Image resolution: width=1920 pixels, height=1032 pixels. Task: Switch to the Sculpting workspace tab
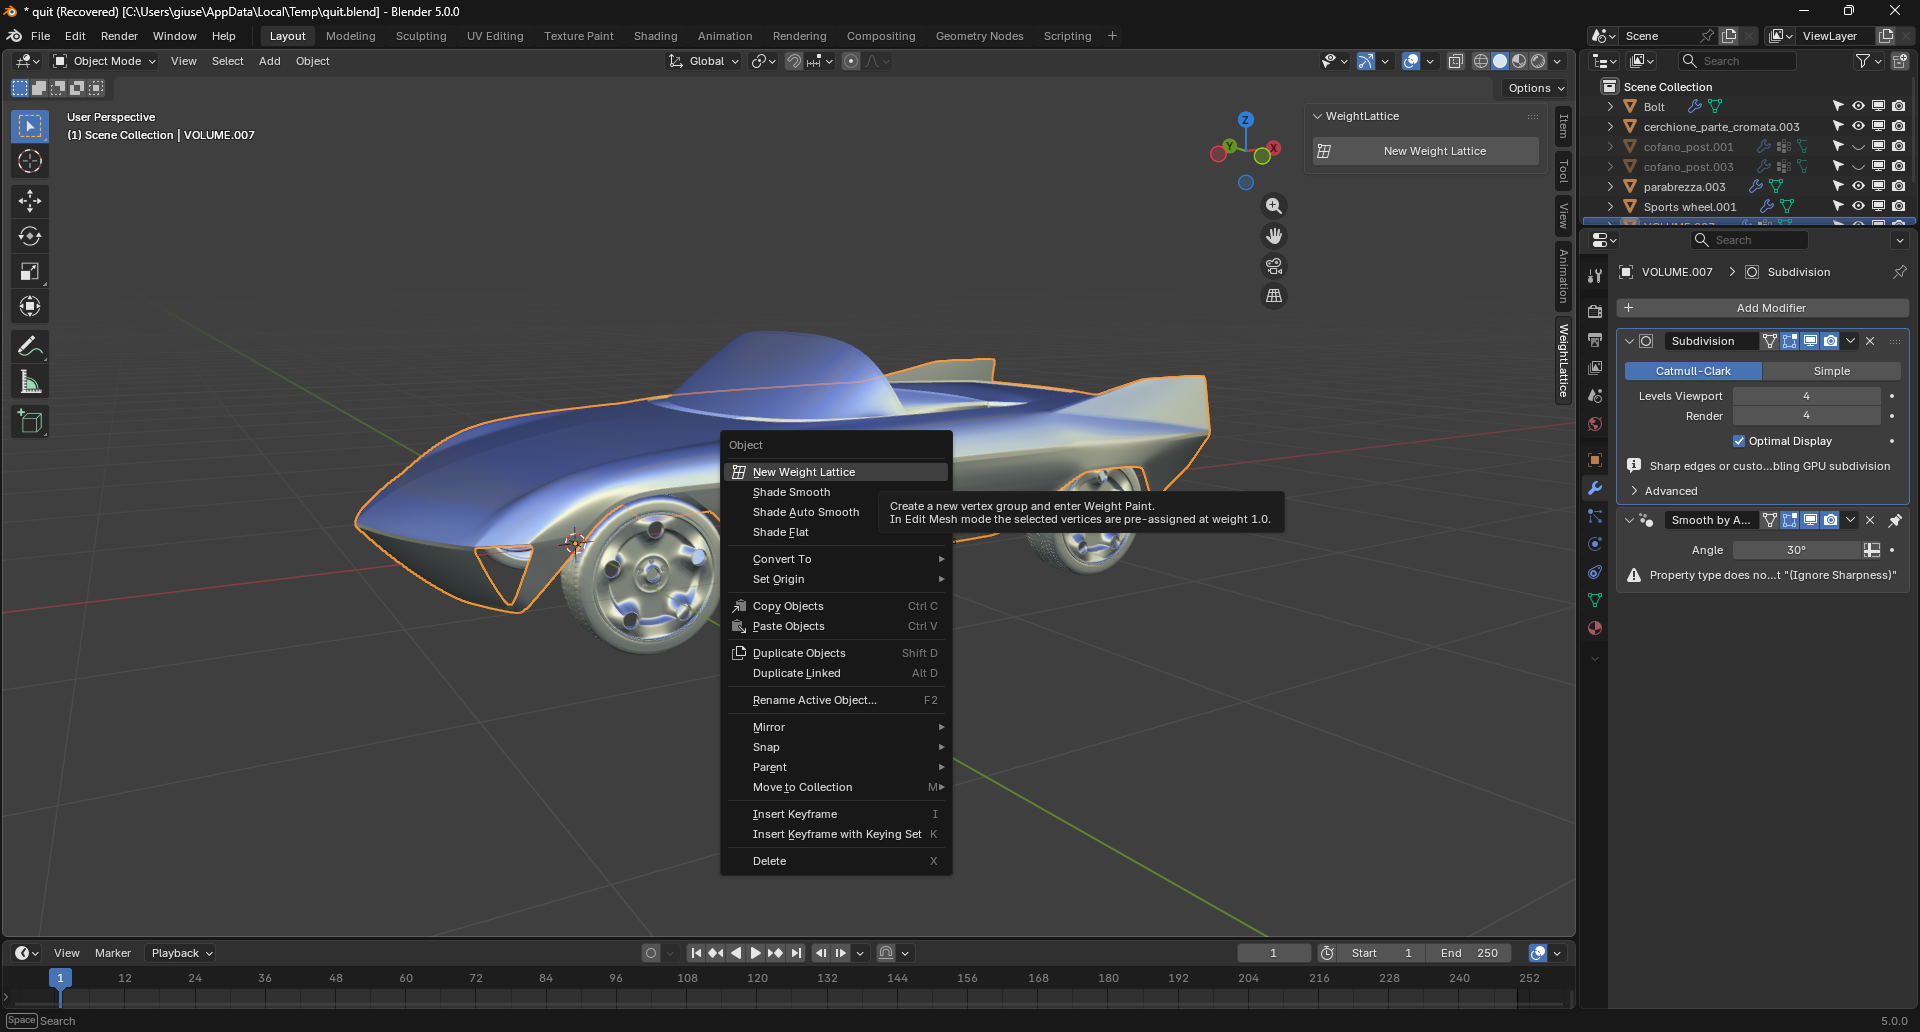(421, 36)
